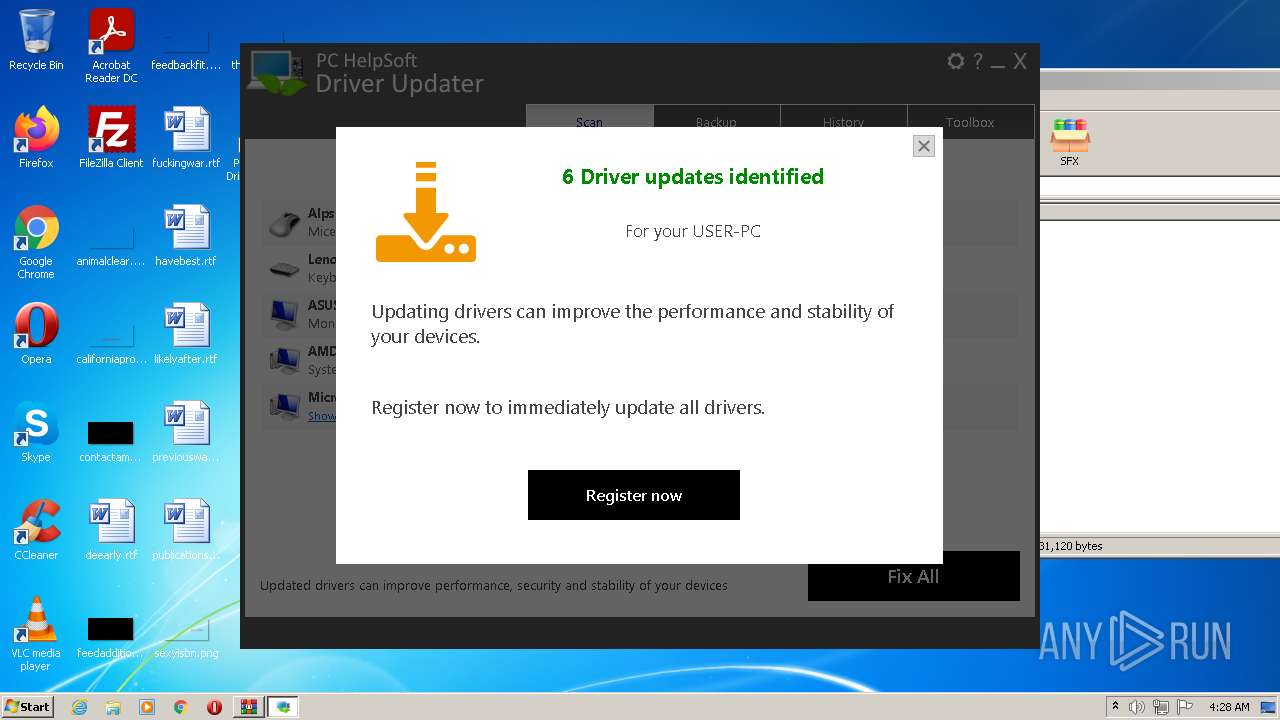Select the AMD system device icon
This screenshot has width=1280, height=720.
coord(285,360)
